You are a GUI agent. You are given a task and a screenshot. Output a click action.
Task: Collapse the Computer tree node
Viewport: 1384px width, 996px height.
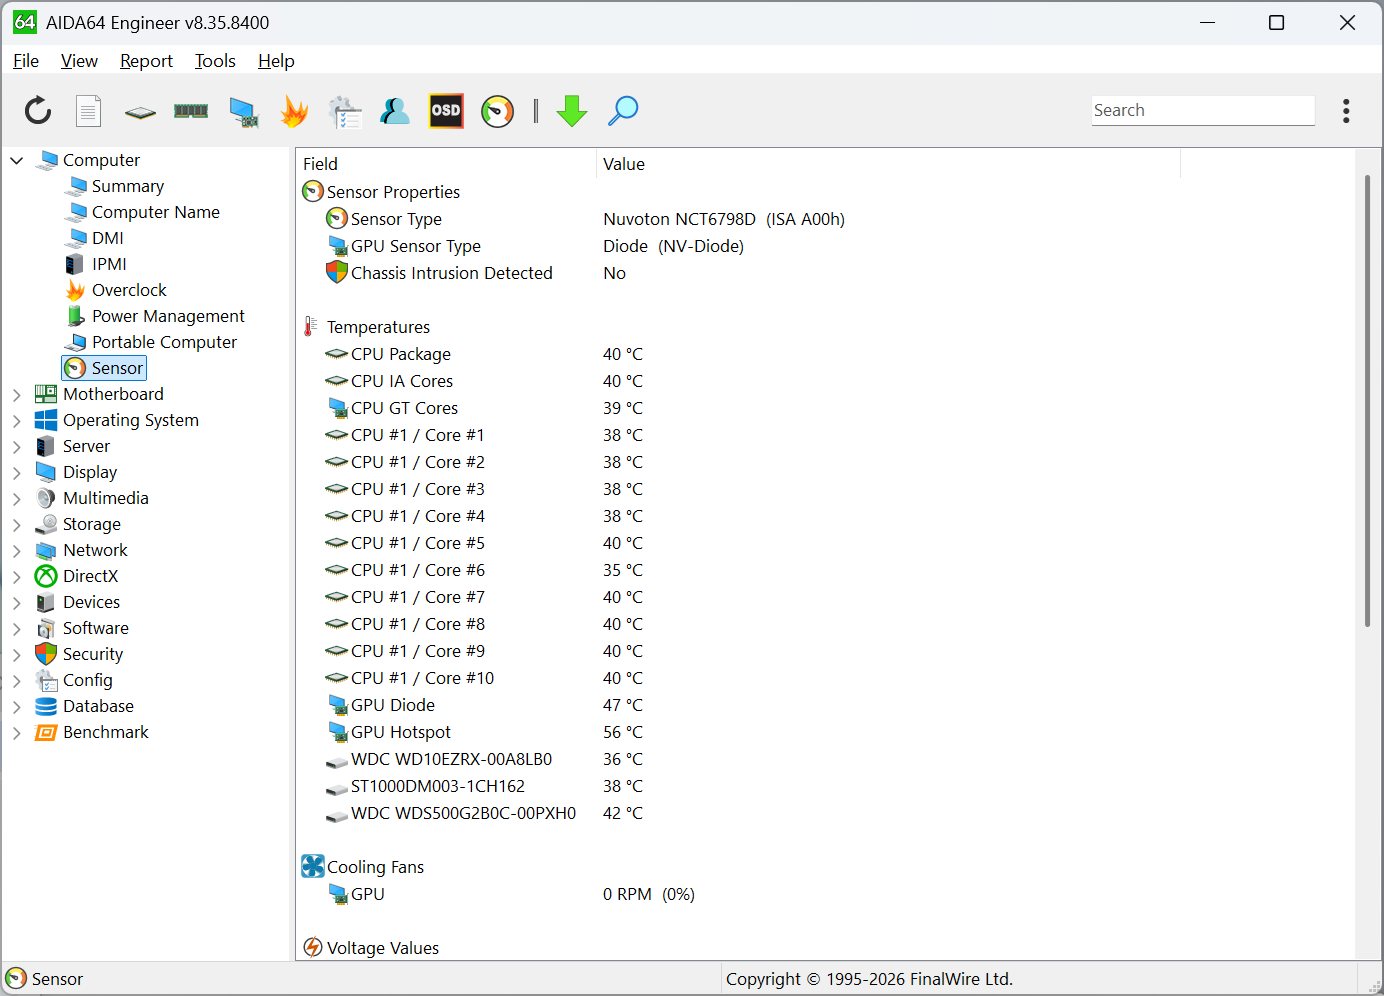click(x=16, y=160)
